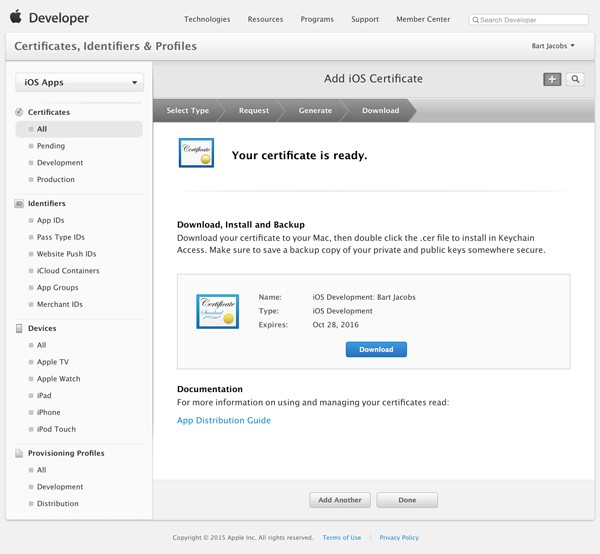
Task: Click the Add Another button
Action: coord(340,500)
